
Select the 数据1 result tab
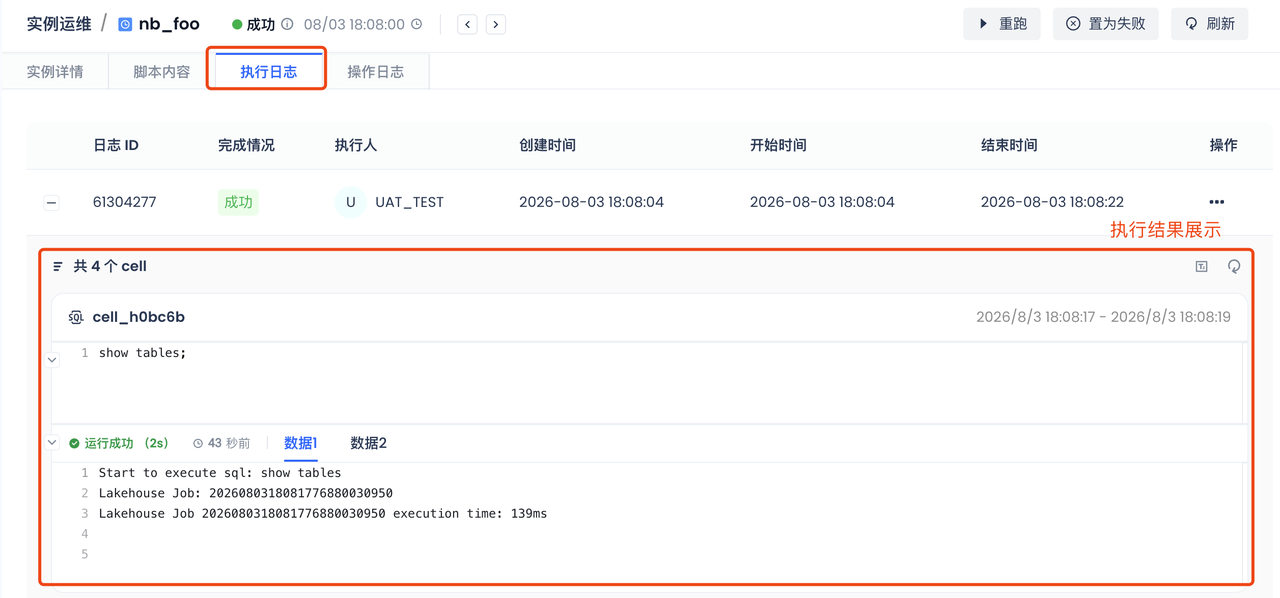click(301, 443)
